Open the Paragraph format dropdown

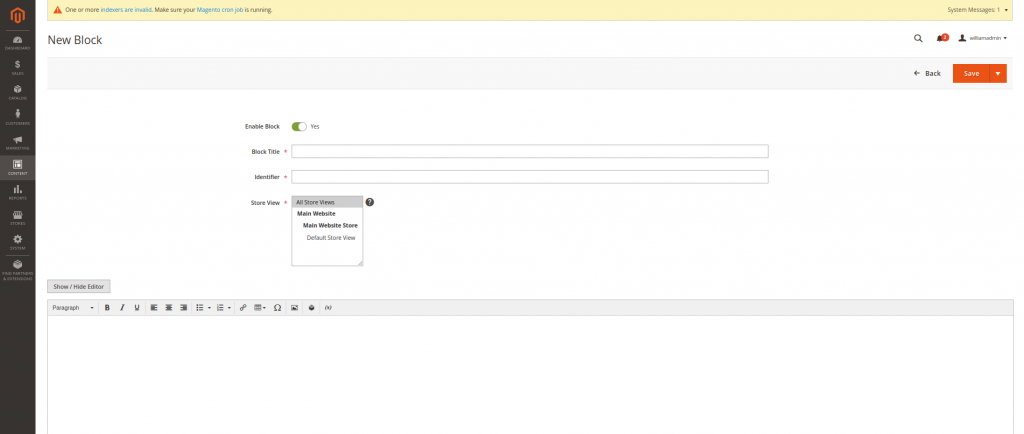[73, 308]
